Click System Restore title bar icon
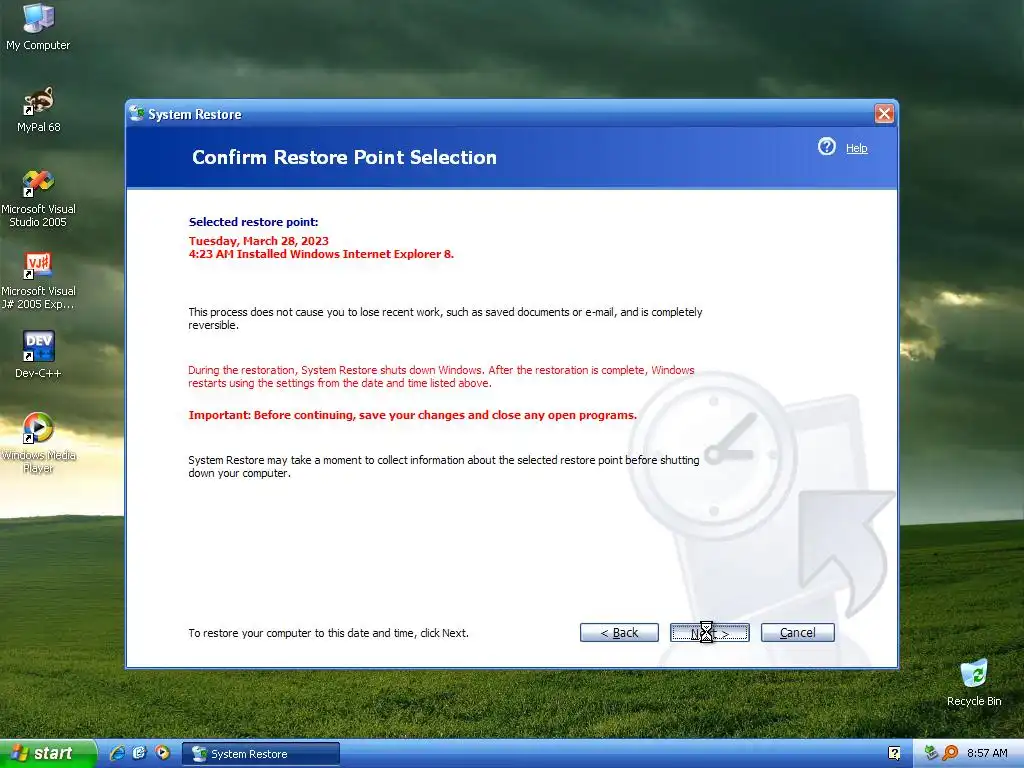1024x768 pixels. point(136,114)
